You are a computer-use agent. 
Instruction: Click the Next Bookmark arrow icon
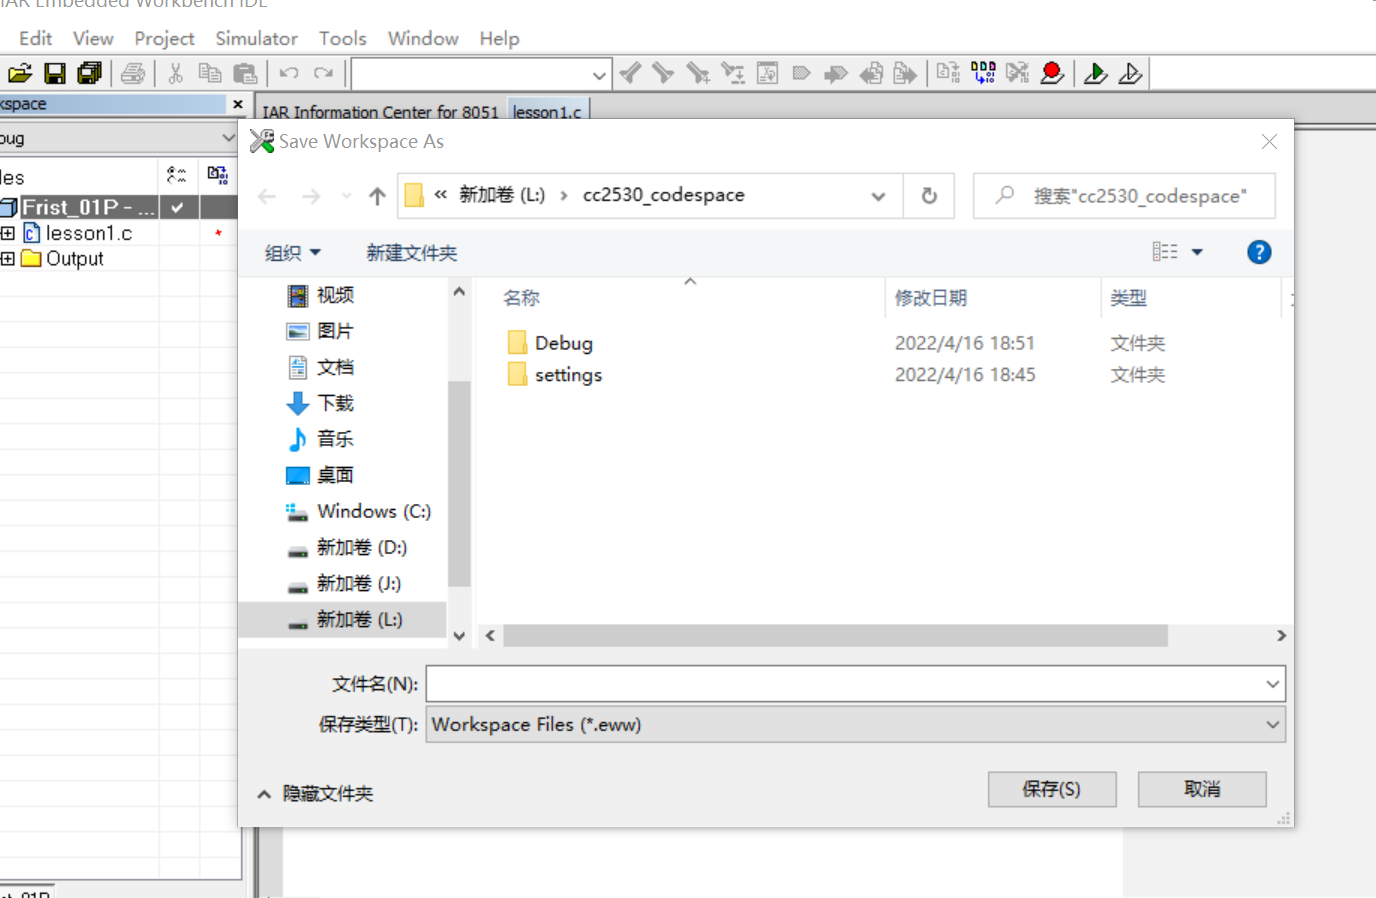pos(836,73)
